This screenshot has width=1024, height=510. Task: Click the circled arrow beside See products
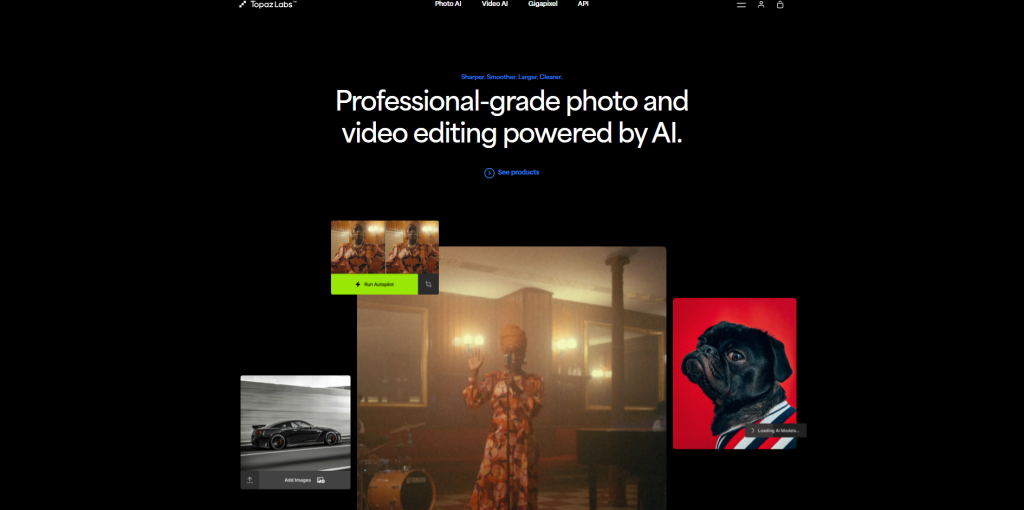point(489,173)
